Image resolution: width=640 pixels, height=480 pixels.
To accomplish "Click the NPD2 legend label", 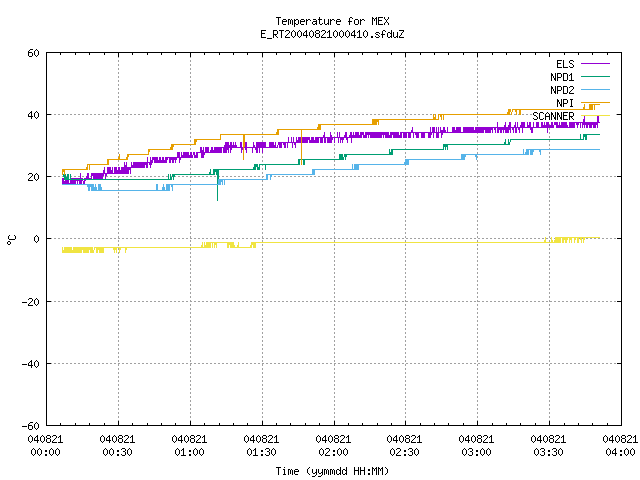I will coord(562,90).
